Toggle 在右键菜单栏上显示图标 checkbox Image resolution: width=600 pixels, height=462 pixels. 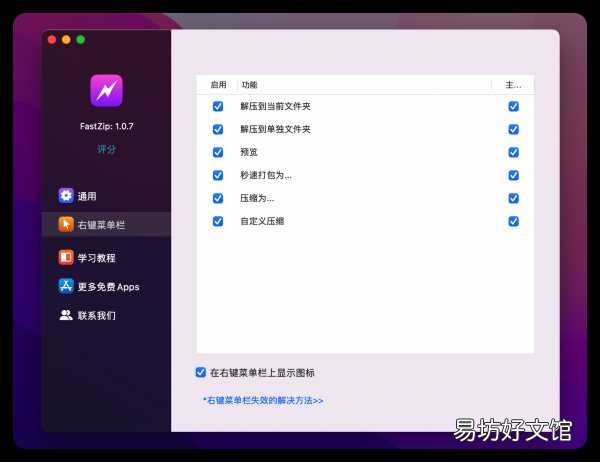tap(201, 372)
